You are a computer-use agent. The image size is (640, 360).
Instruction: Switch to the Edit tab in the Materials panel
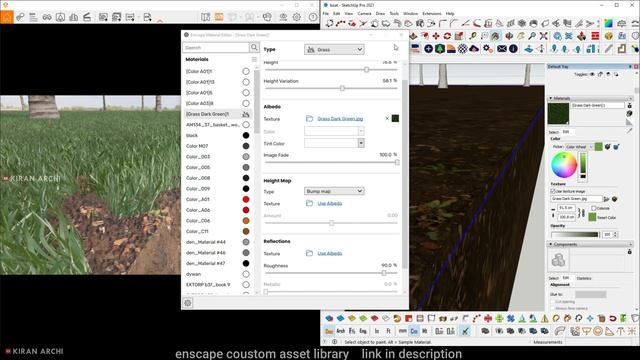[566, 132]
